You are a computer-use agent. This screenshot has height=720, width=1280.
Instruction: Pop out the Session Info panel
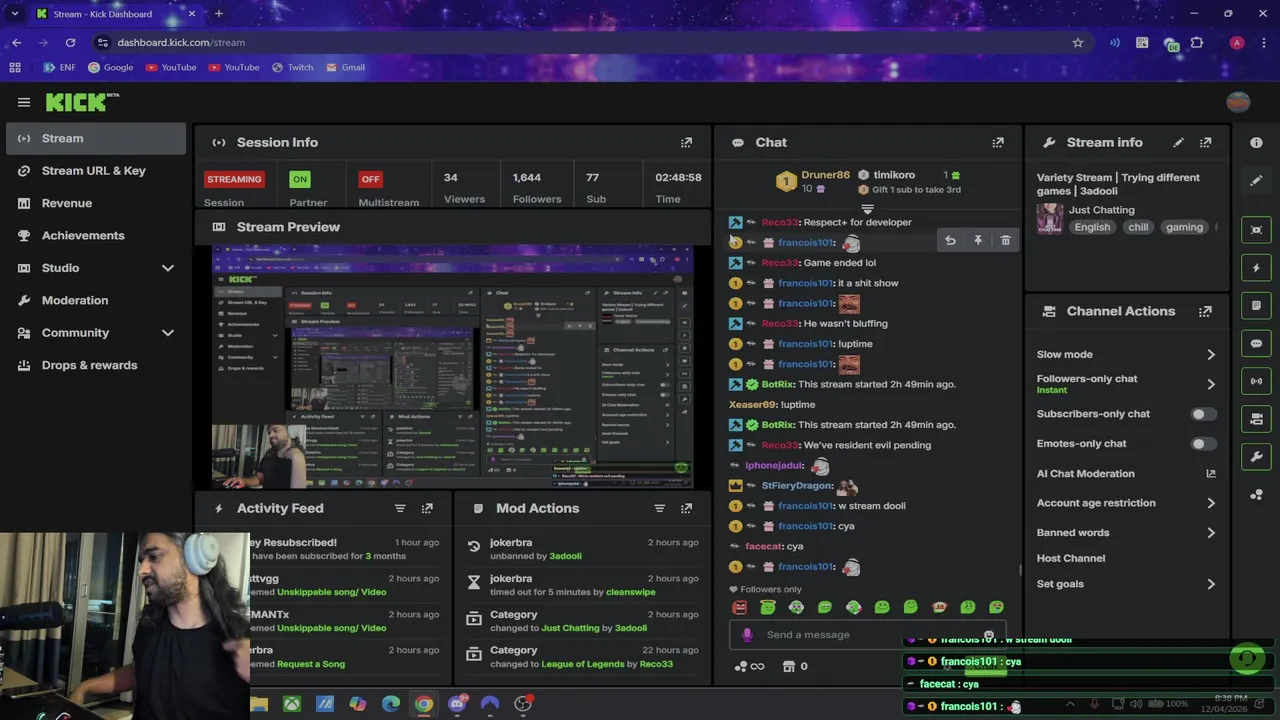tap(686, 143)
